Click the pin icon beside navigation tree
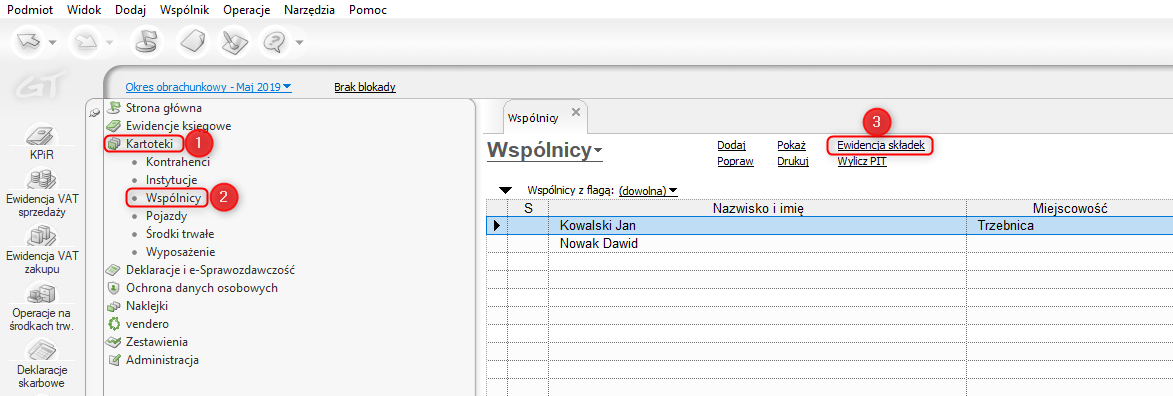Screen dimensions: 1173x396 tap(94, 112)
